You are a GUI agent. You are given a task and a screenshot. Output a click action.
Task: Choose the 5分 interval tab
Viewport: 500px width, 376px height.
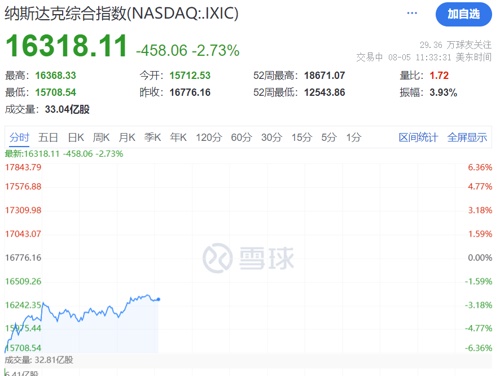click(329, 137)
